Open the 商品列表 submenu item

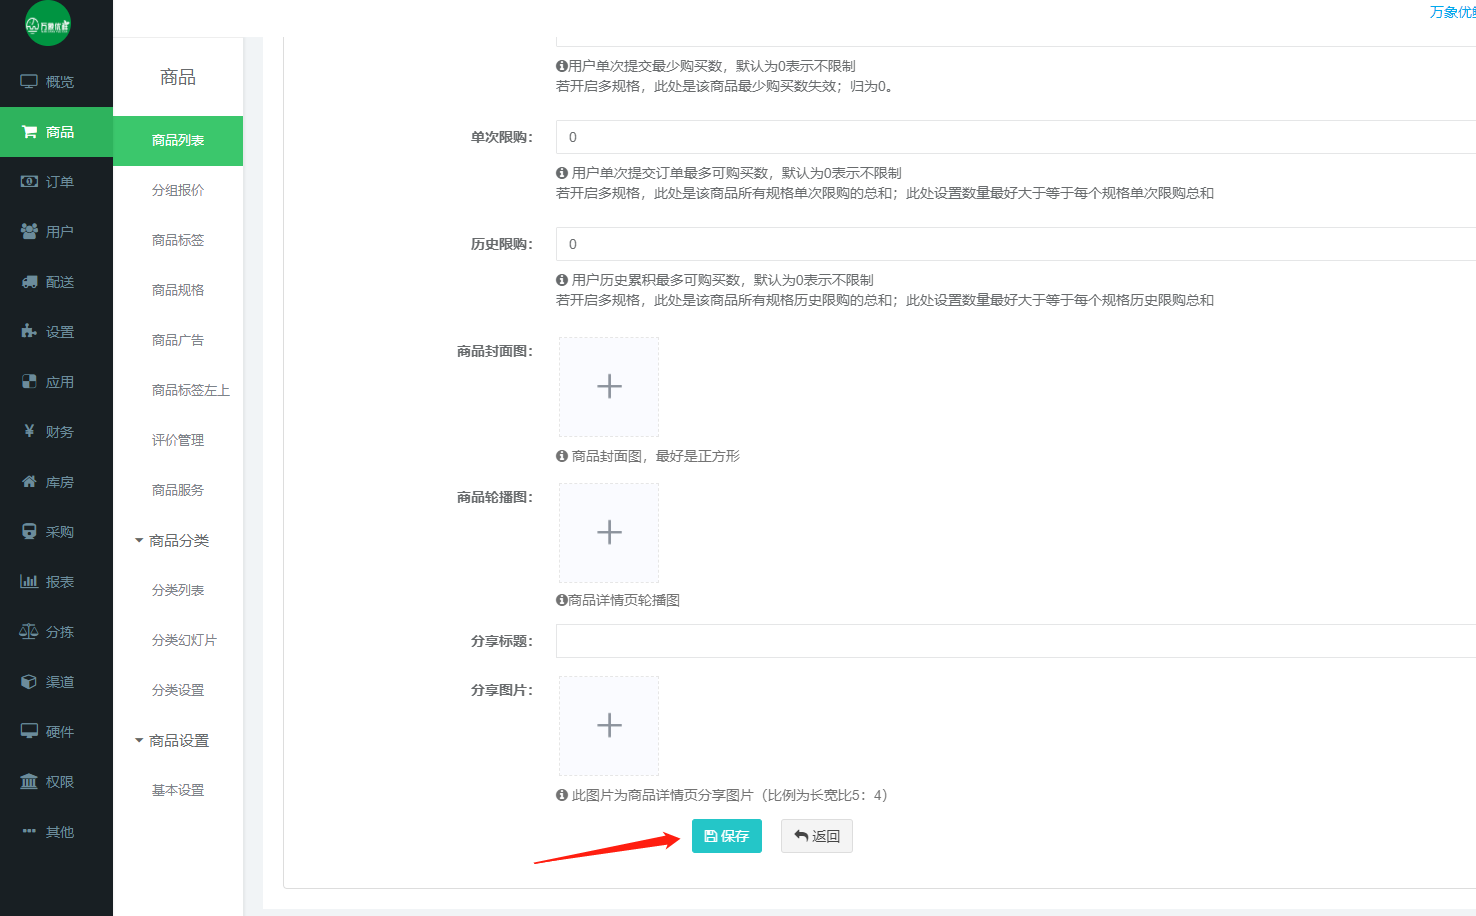coord(178,140)
